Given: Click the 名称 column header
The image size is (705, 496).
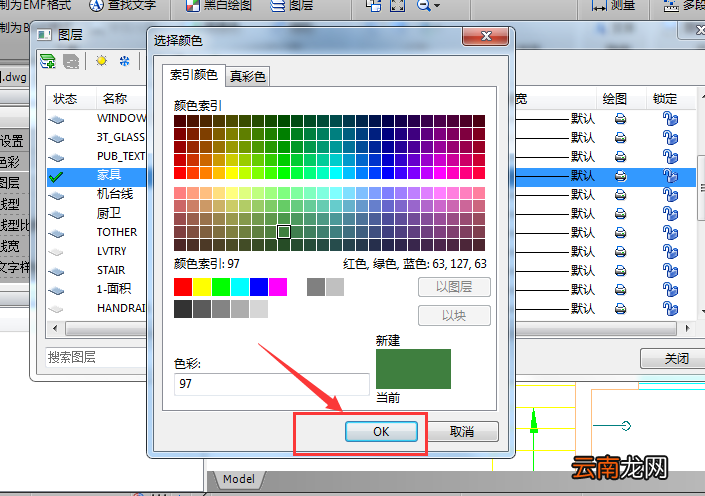Looking at the screenshot, I should pos(115,98).
